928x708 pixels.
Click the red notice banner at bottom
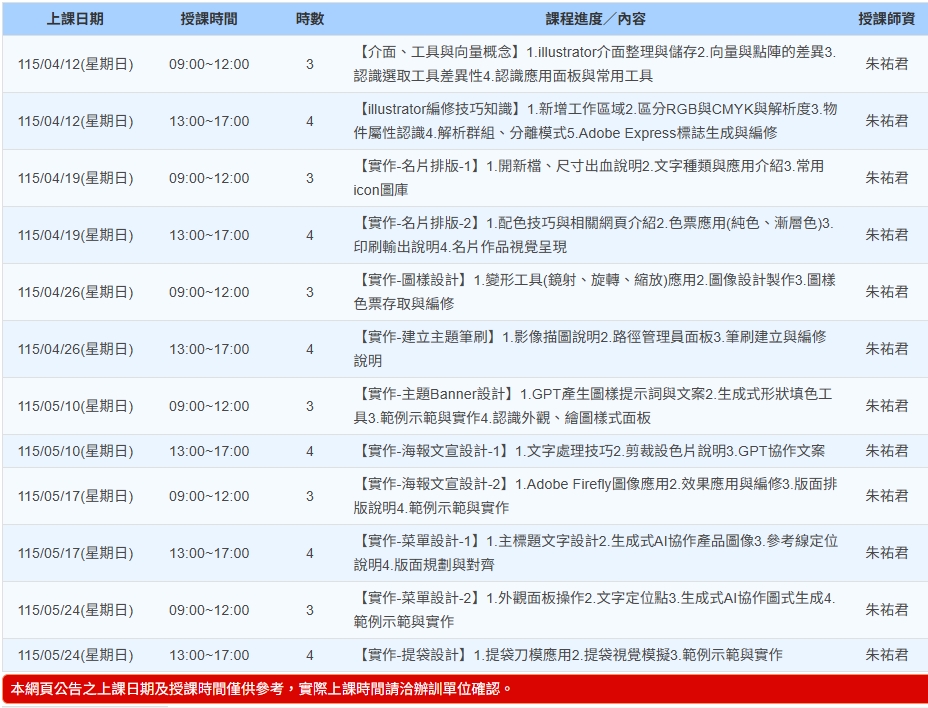coord(464,689)
